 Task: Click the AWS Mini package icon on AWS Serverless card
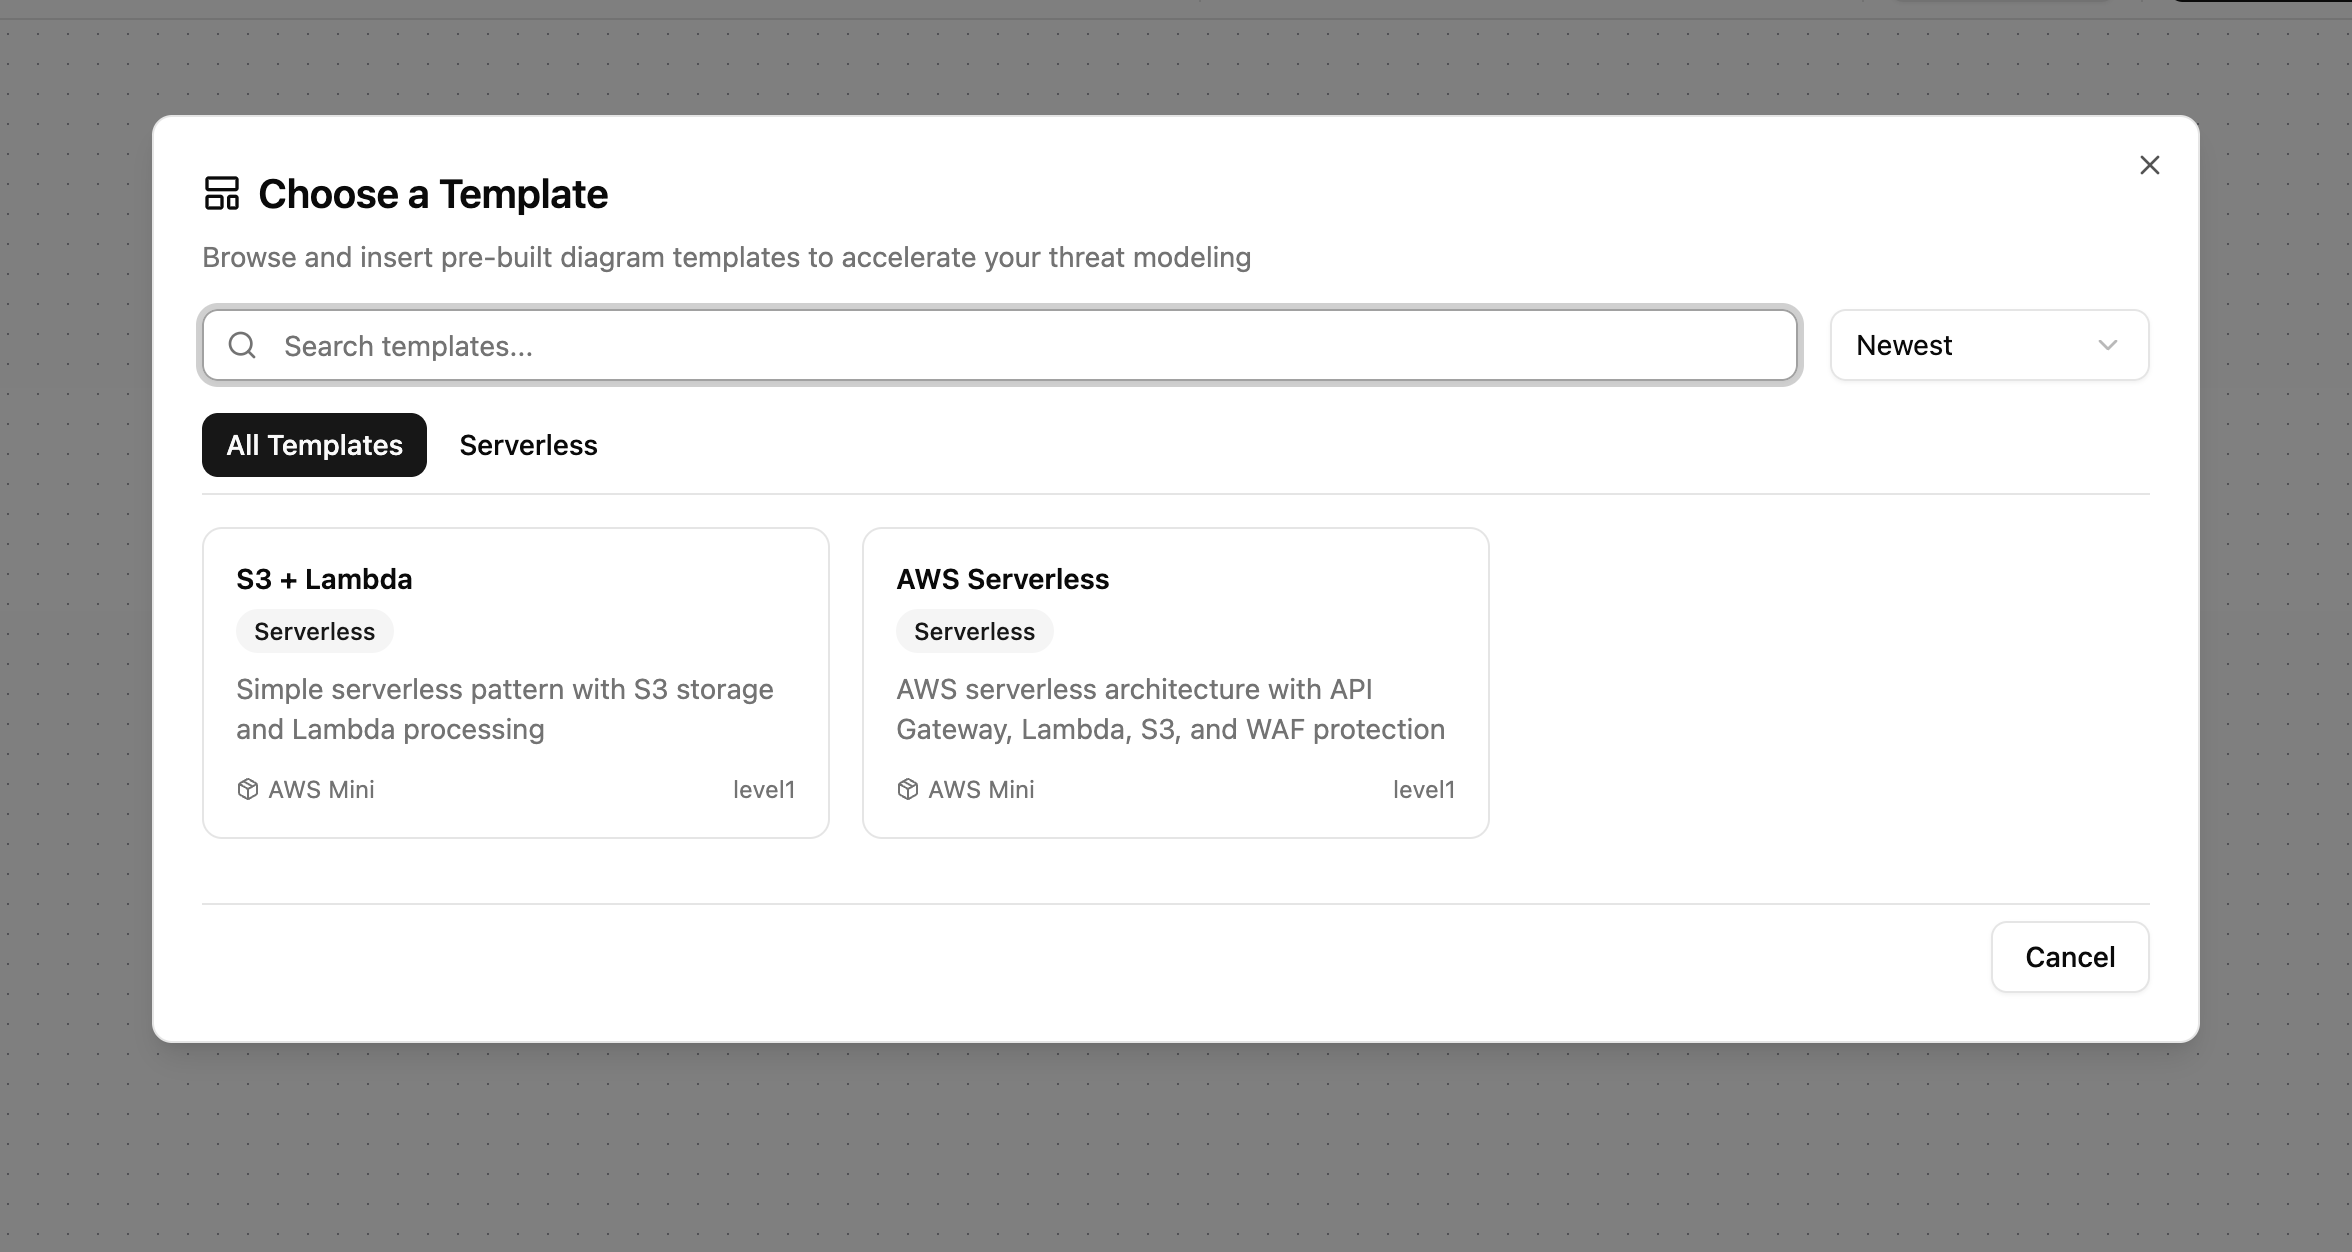906,789
